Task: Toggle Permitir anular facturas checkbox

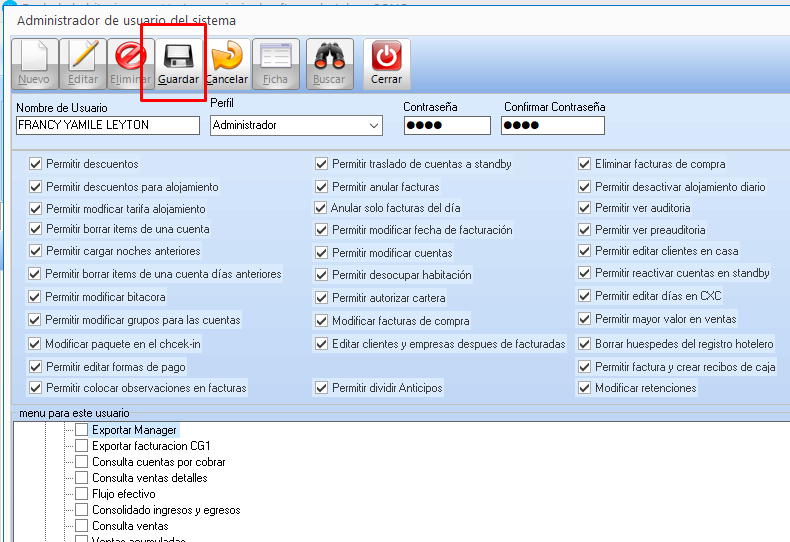Action: 322,187
